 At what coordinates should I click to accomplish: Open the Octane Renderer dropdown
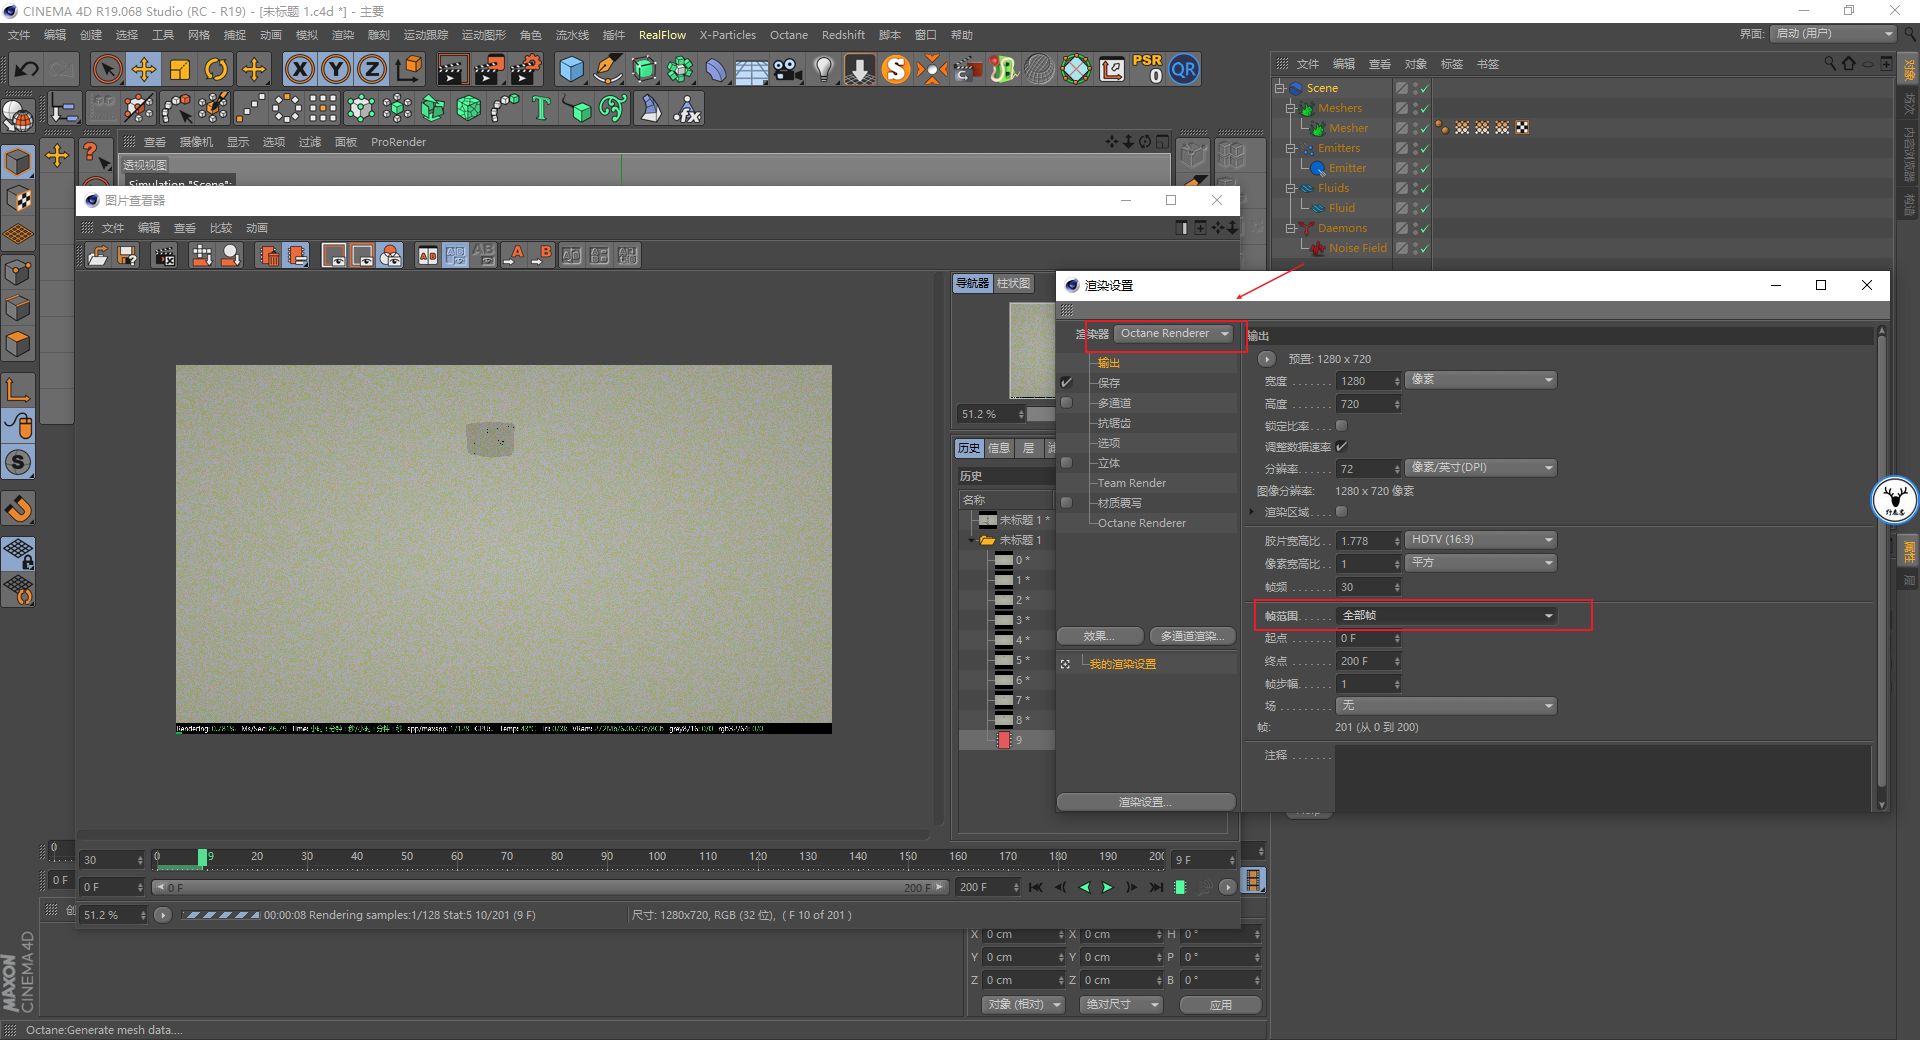1174,333
